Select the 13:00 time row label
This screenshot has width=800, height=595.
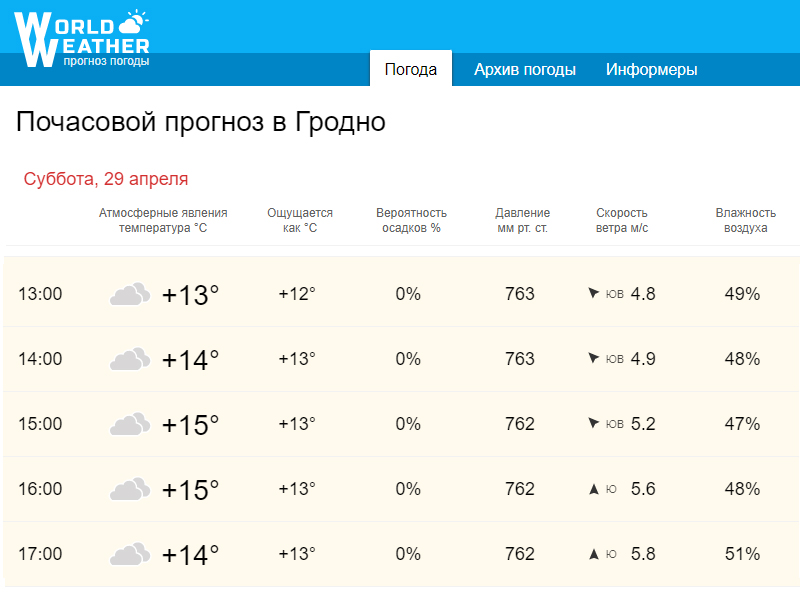[40, 294]
